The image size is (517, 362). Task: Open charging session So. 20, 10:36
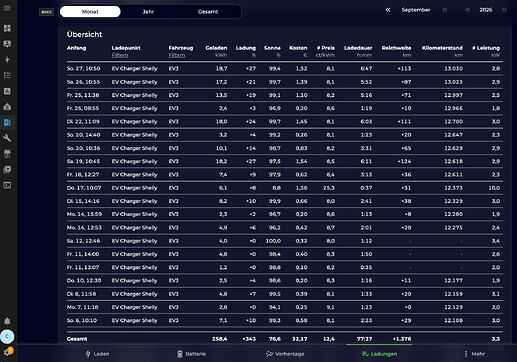coord(285,148)
